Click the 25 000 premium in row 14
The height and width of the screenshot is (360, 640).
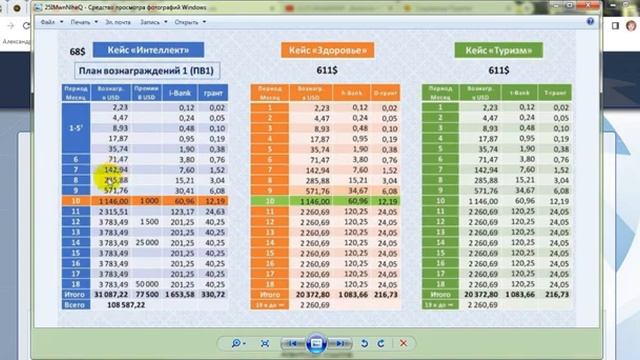[147, 242]
